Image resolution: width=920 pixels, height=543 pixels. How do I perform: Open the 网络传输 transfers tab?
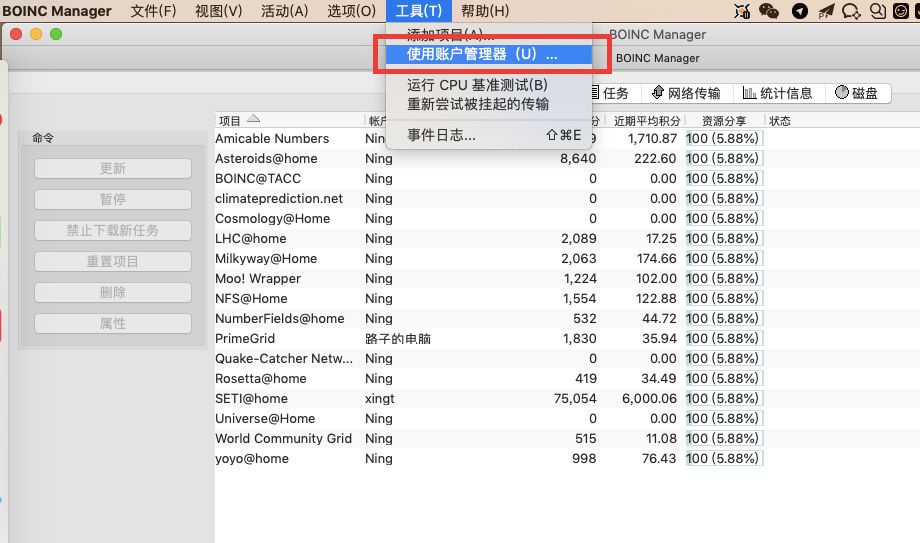686,93
